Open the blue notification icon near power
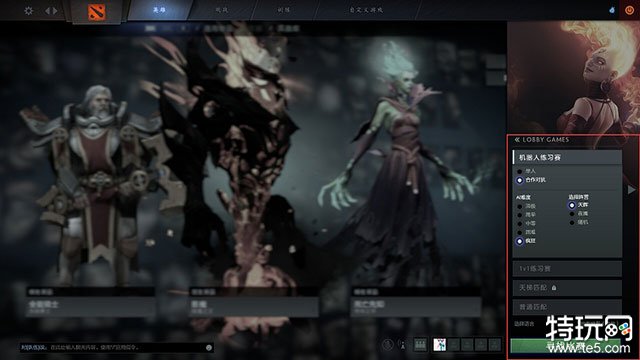Viewport: 640px width, 360px height. pyautogui.click(x=612, y=10)
